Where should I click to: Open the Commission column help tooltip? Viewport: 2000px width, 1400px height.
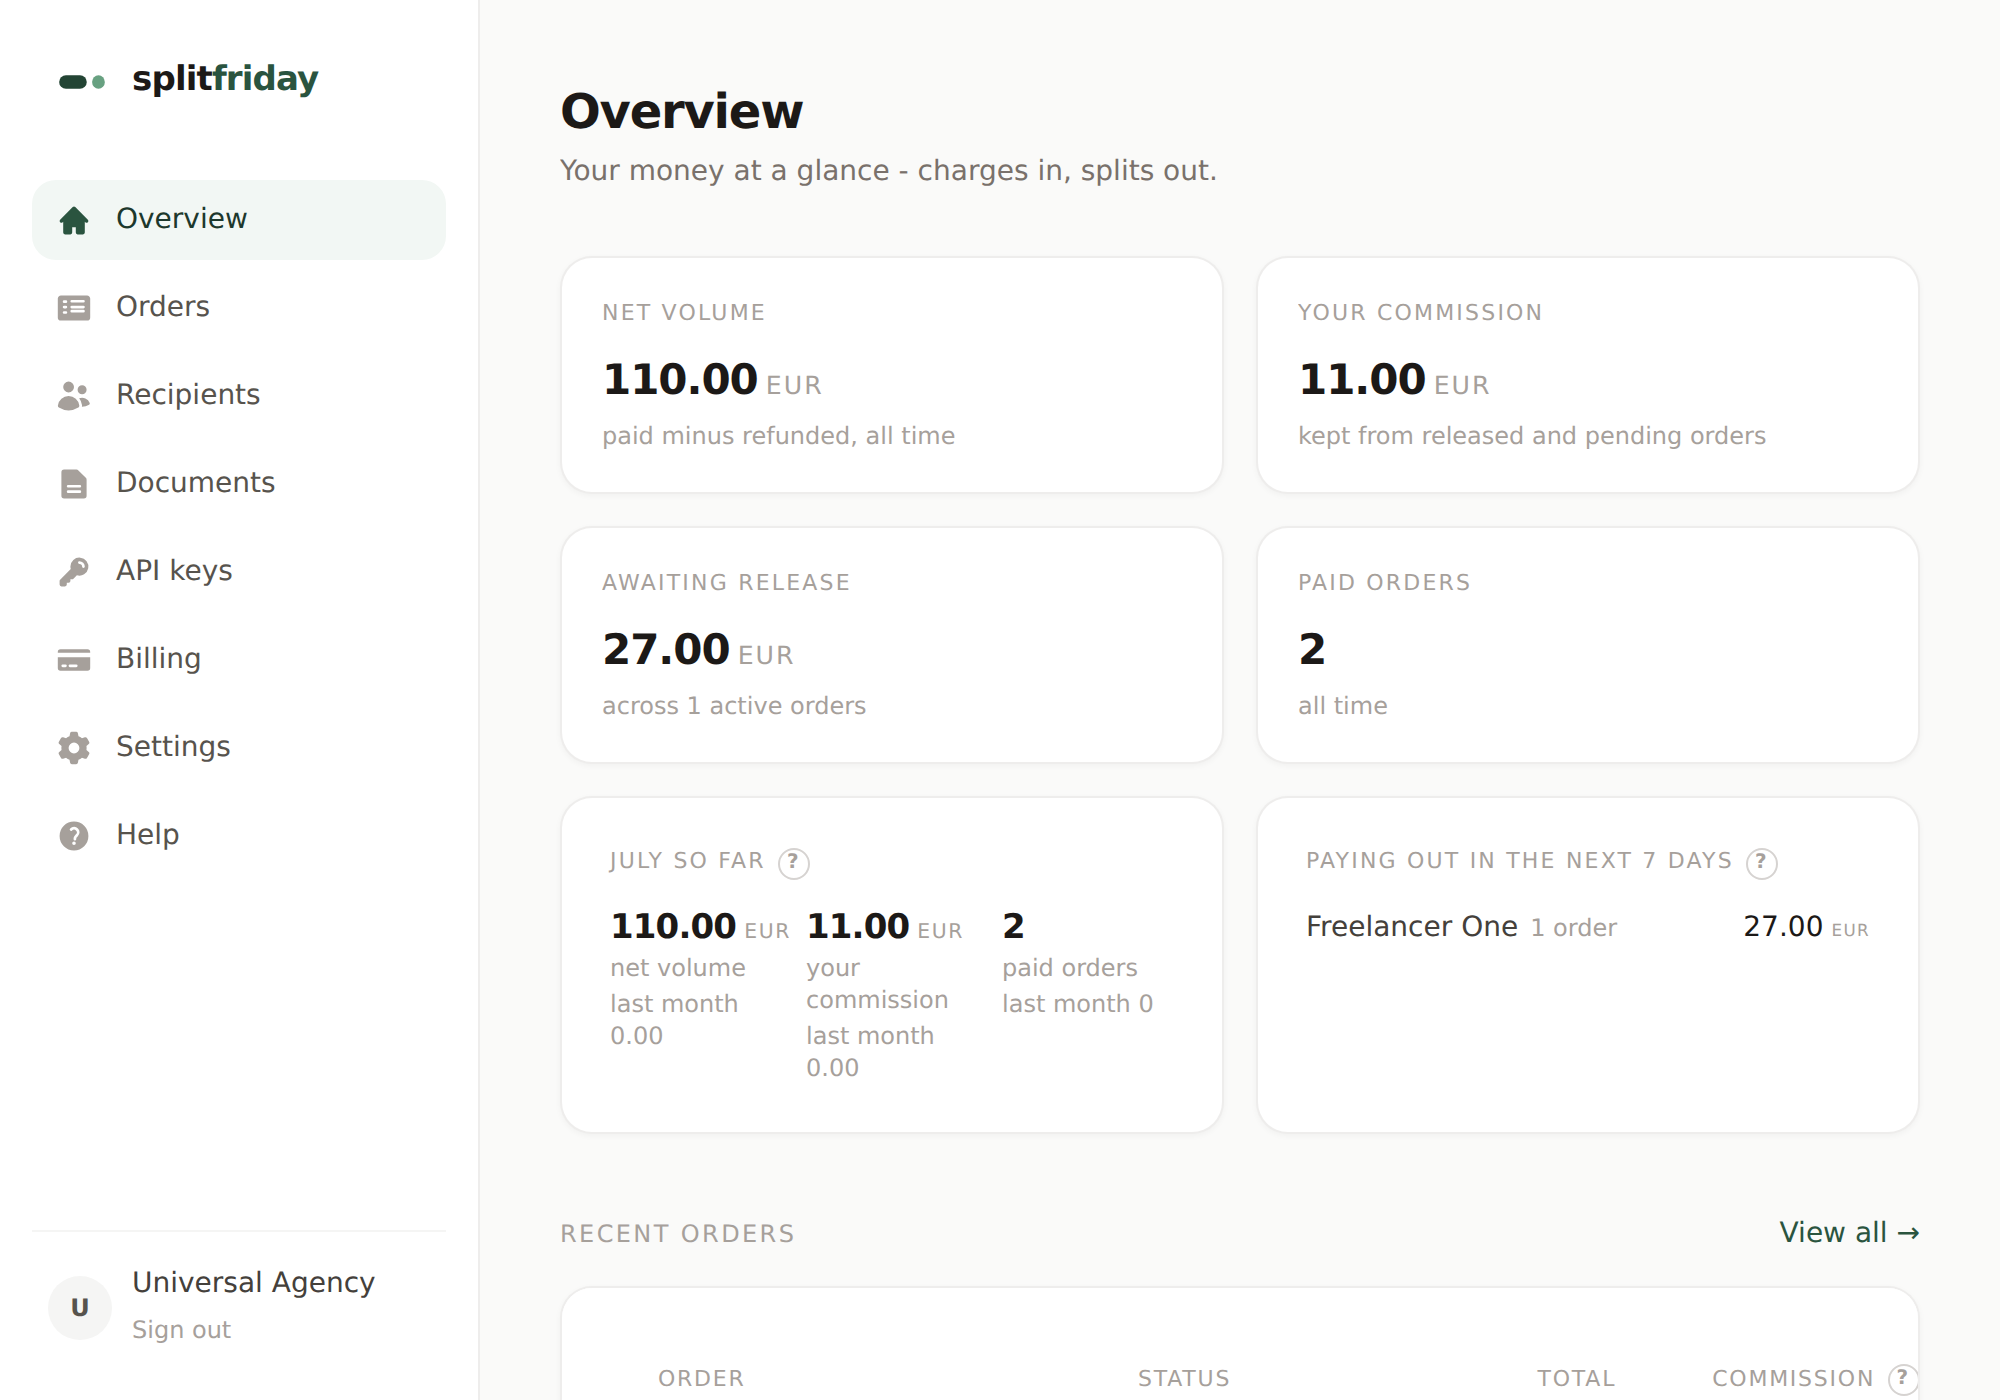click(x=1903, y=1379)
